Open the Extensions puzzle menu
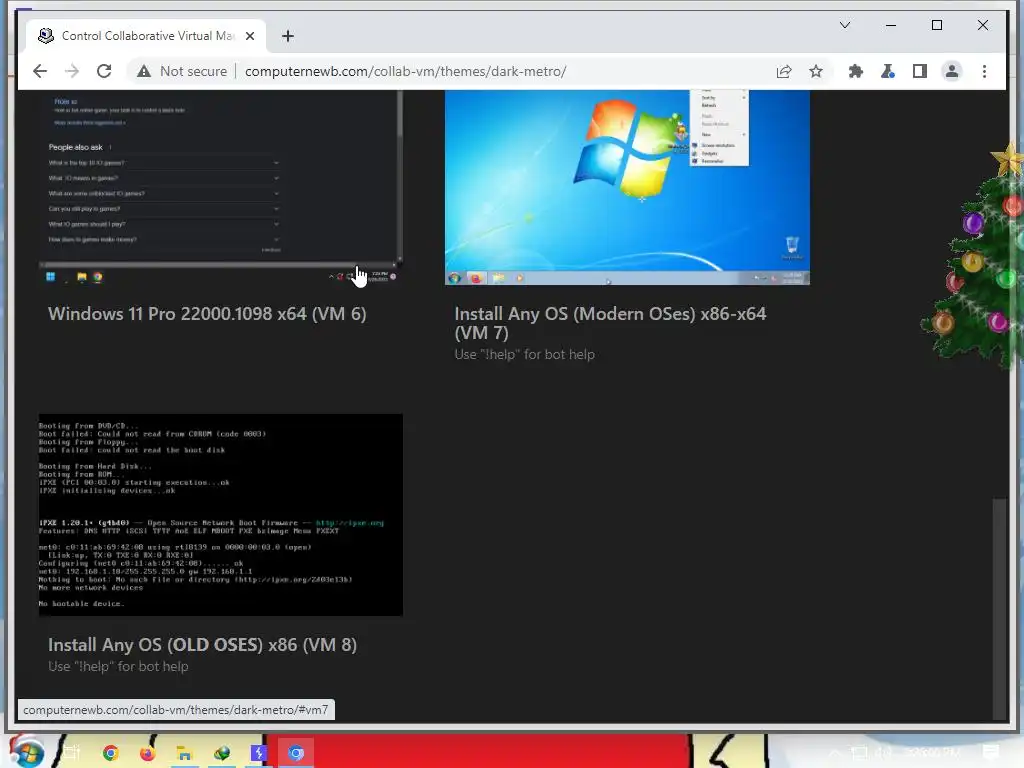This screenshot has height=768, width=1024. pyautogui.click(x=856, y=71)
